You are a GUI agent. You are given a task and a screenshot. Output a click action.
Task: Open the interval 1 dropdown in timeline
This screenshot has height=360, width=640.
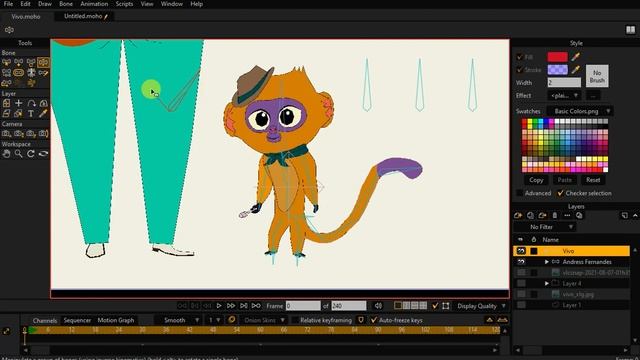tap(215, 320)
